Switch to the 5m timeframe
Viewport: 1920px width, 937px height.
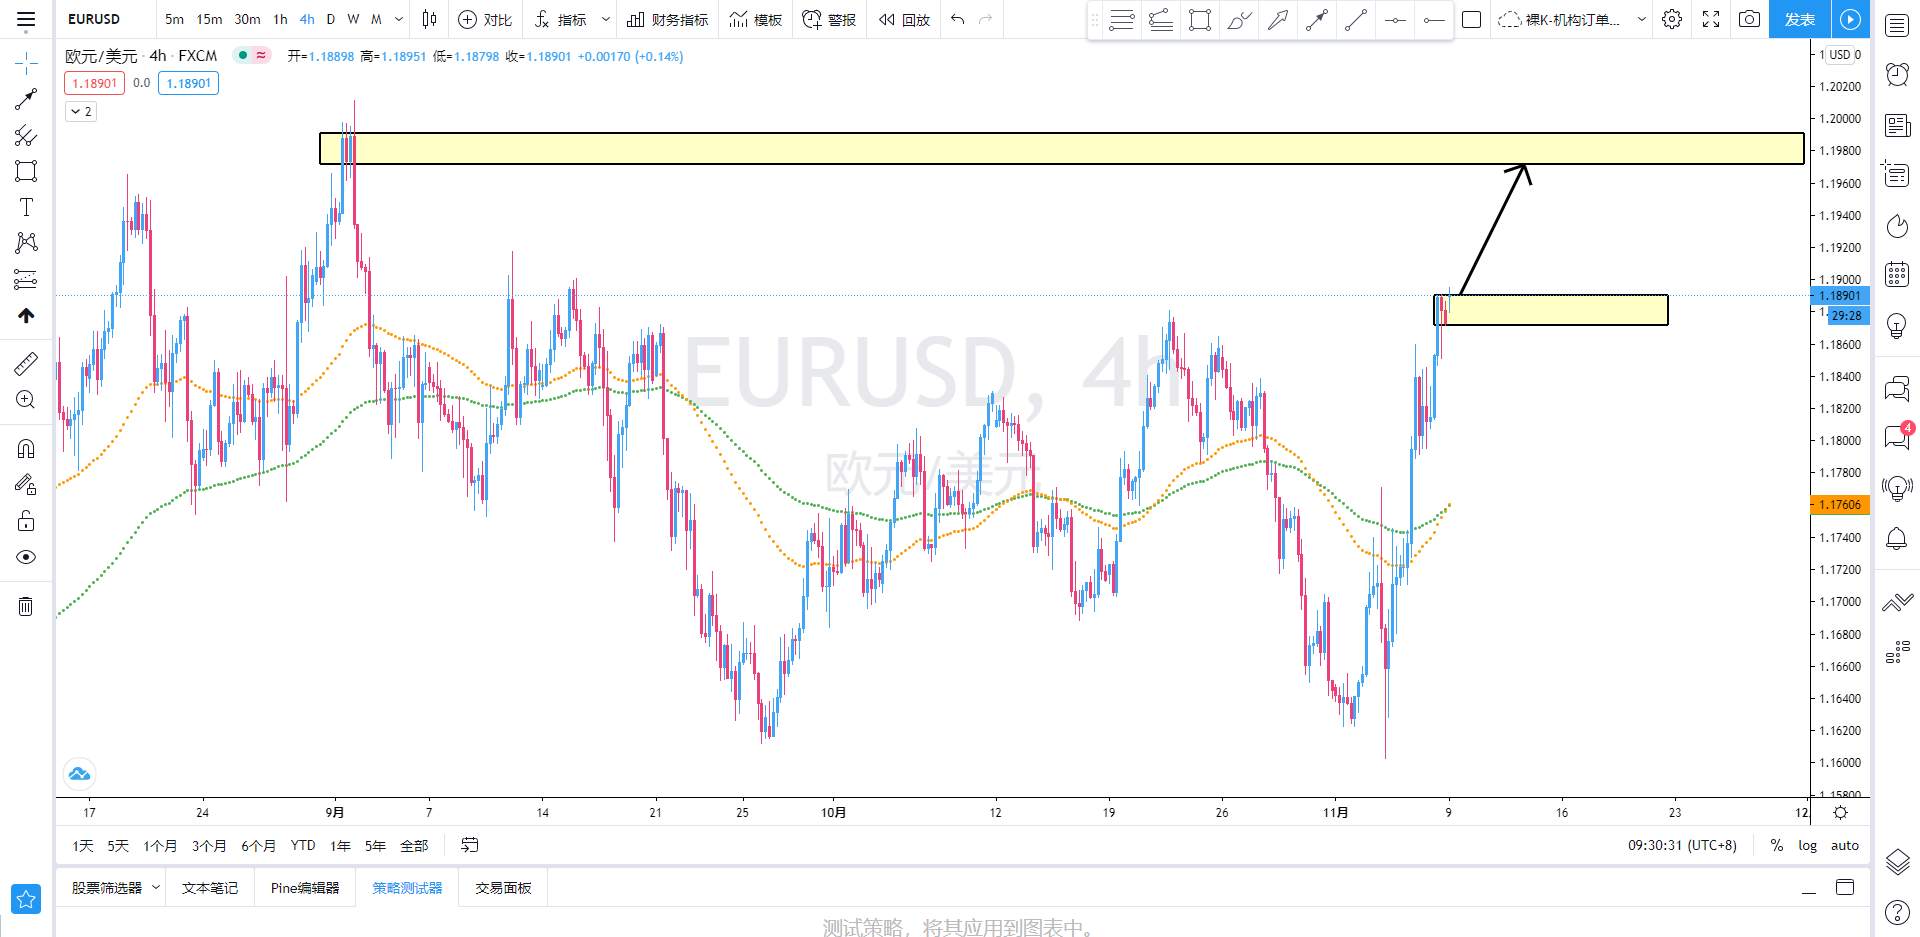pos(174,19)
